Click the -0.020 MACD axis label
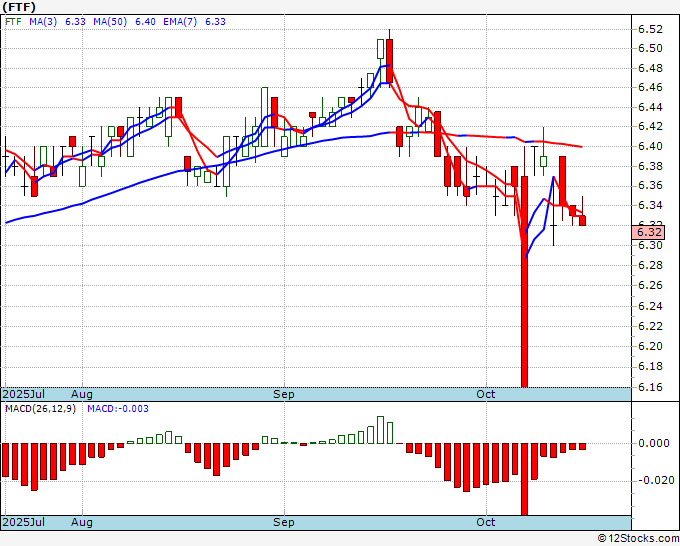Screen dimensions: 680x546 tap(655, 480)
